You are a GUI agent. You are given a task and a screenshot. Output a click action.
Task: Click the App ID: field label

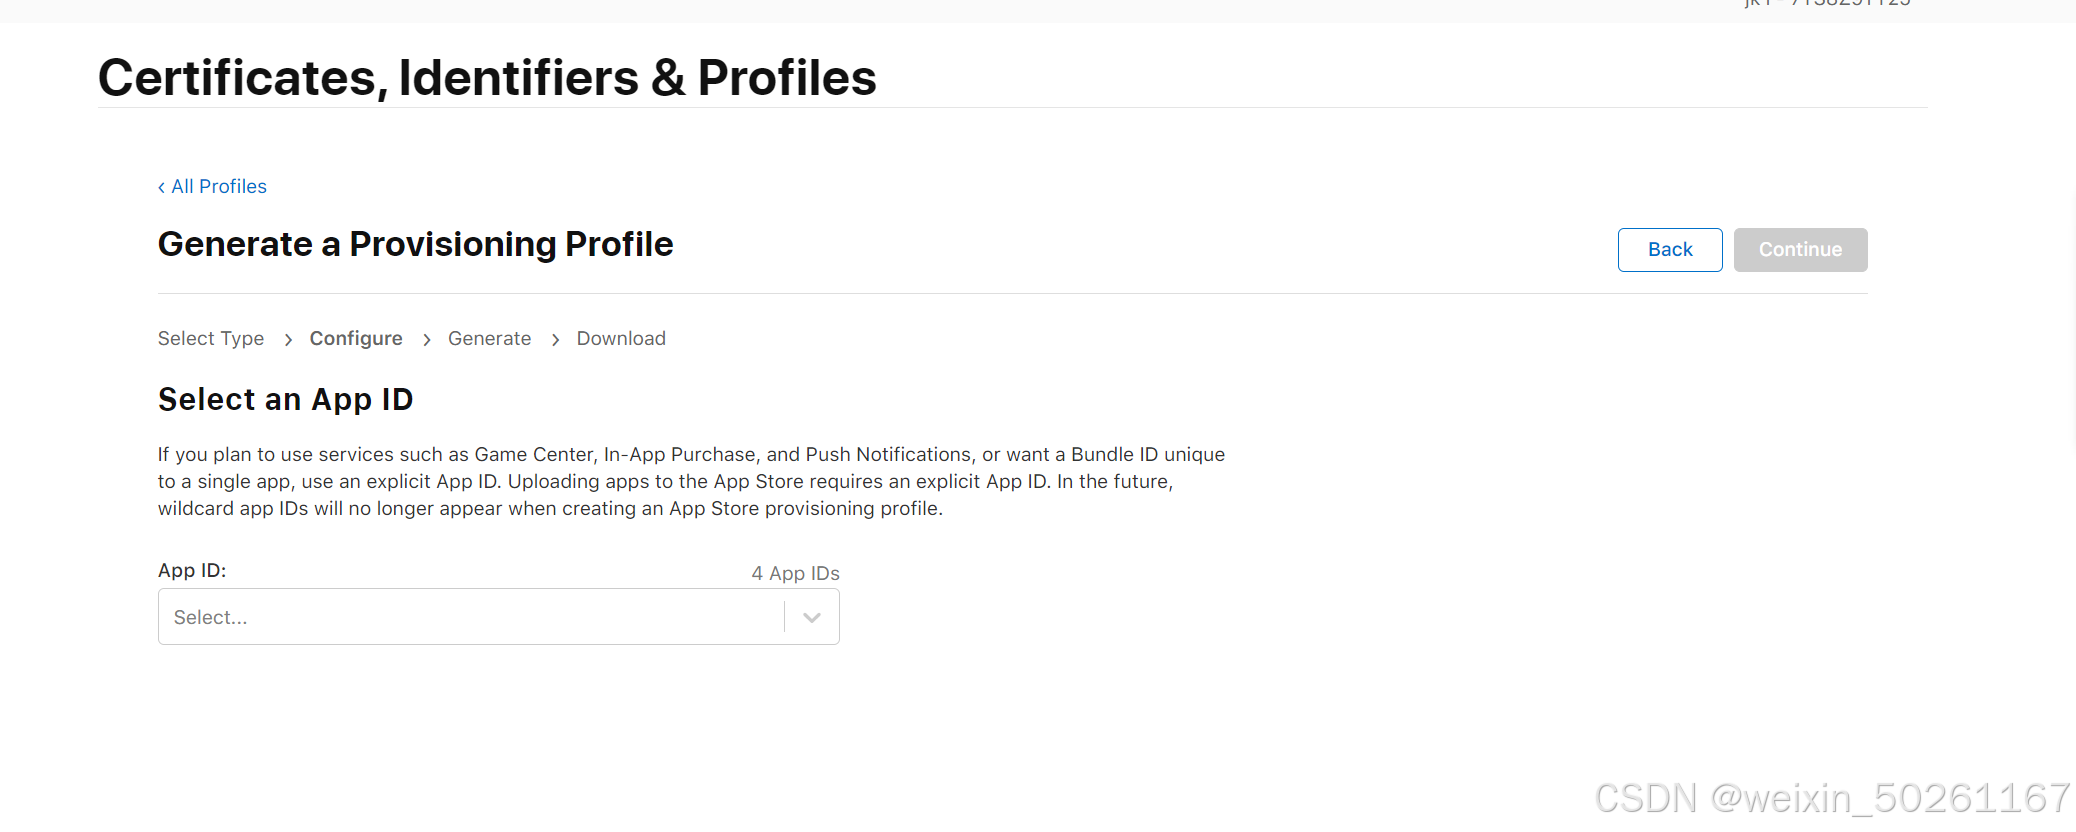(x=192, y=571)
